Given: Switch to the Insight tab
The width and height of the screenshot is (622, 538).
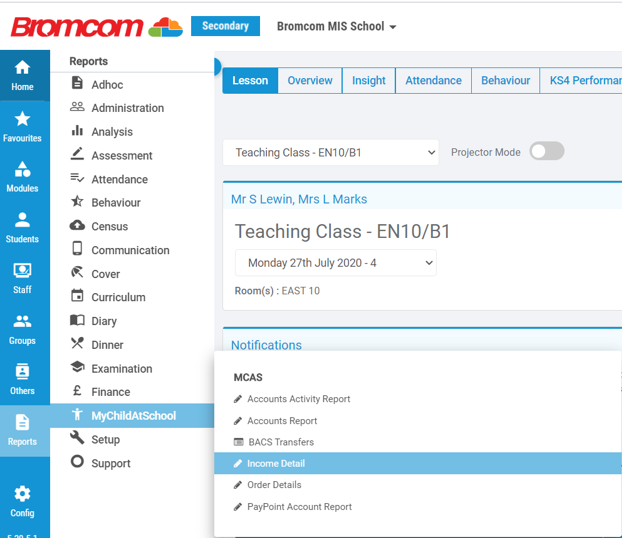Looking at the screenshot, I should pyautogui.click(x=369, y=81).
